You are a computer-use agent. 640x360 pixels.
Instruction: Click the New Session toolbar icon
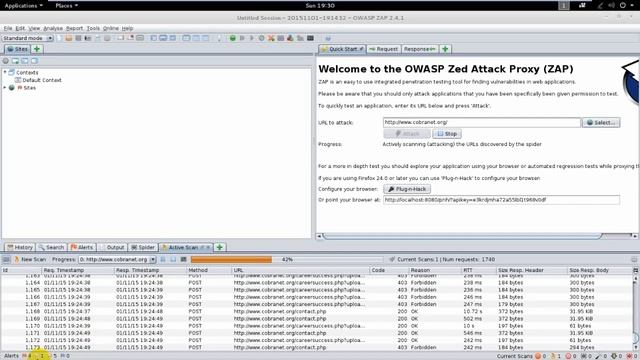click(59, 38)
